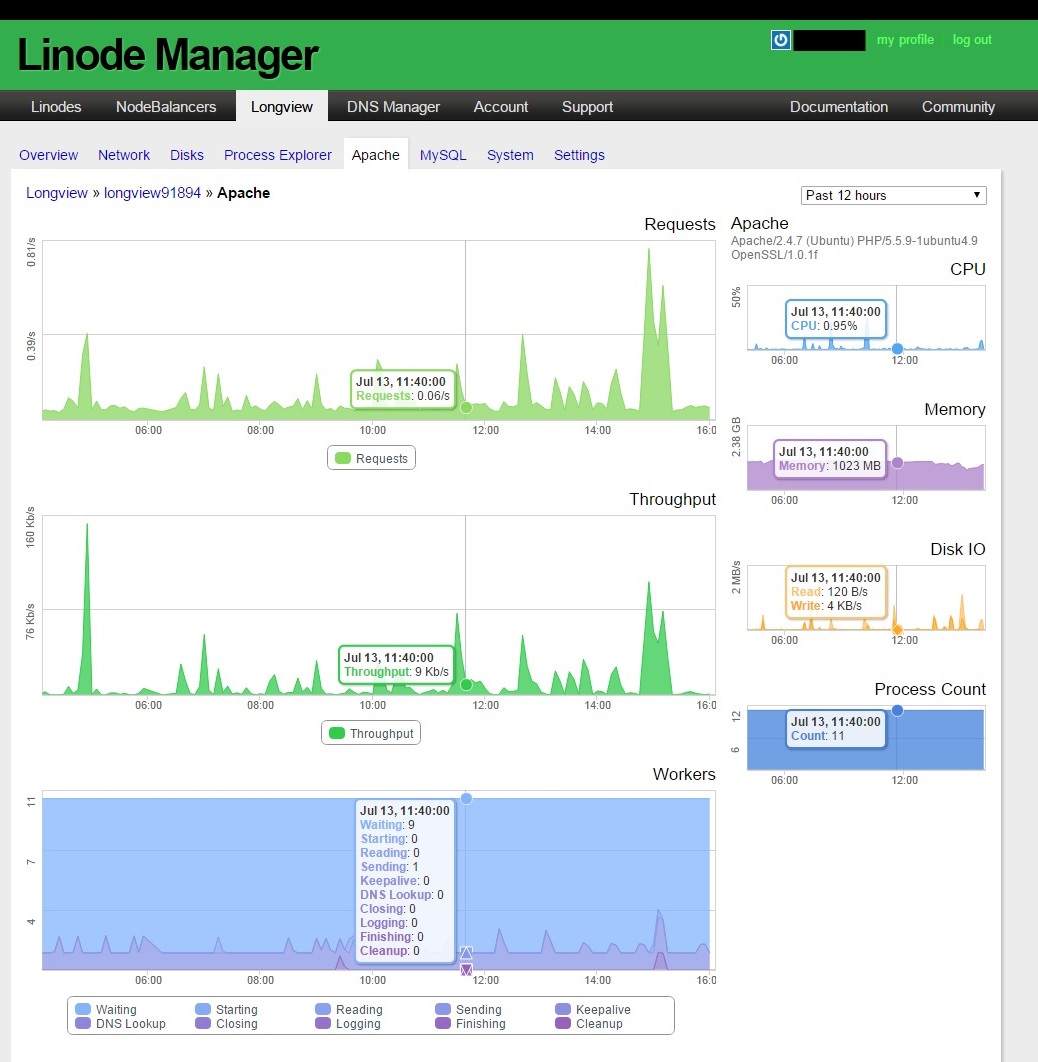Open the DNS Manager menu
Screen dimensions: 1038x1062
pos(393,106)
